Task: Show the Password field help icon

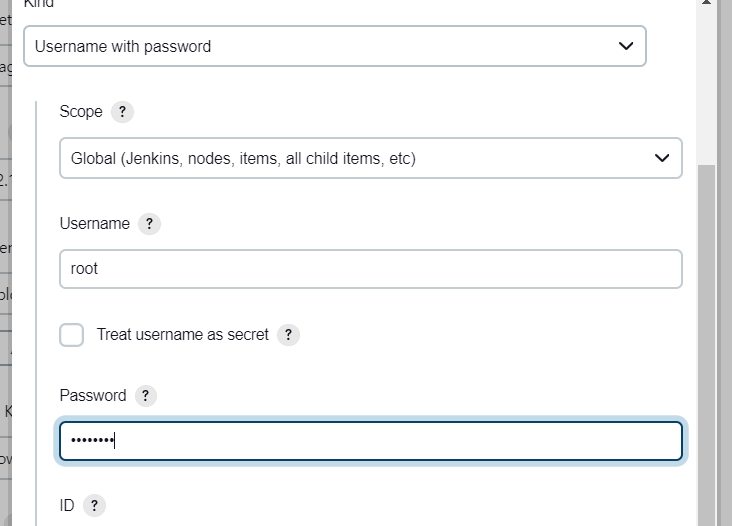Action: point(146,396)
